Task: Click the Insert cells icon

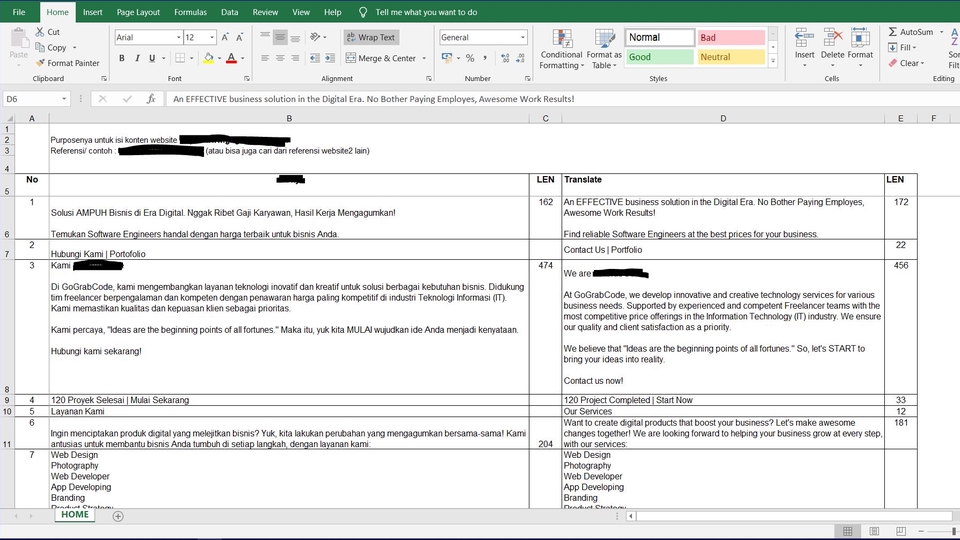Action: (804, 38)
